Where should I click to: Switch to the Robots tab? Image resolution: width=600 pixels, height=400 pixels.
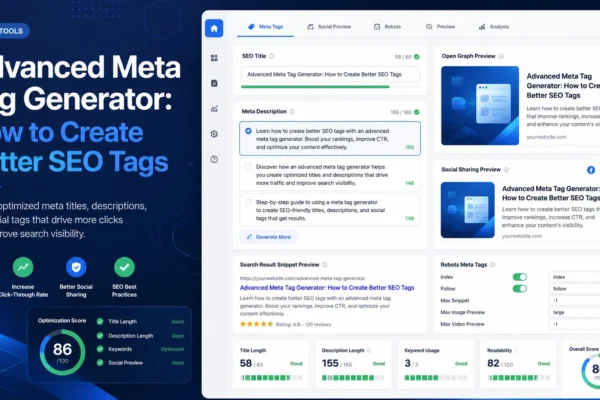[x=387, y=27]
